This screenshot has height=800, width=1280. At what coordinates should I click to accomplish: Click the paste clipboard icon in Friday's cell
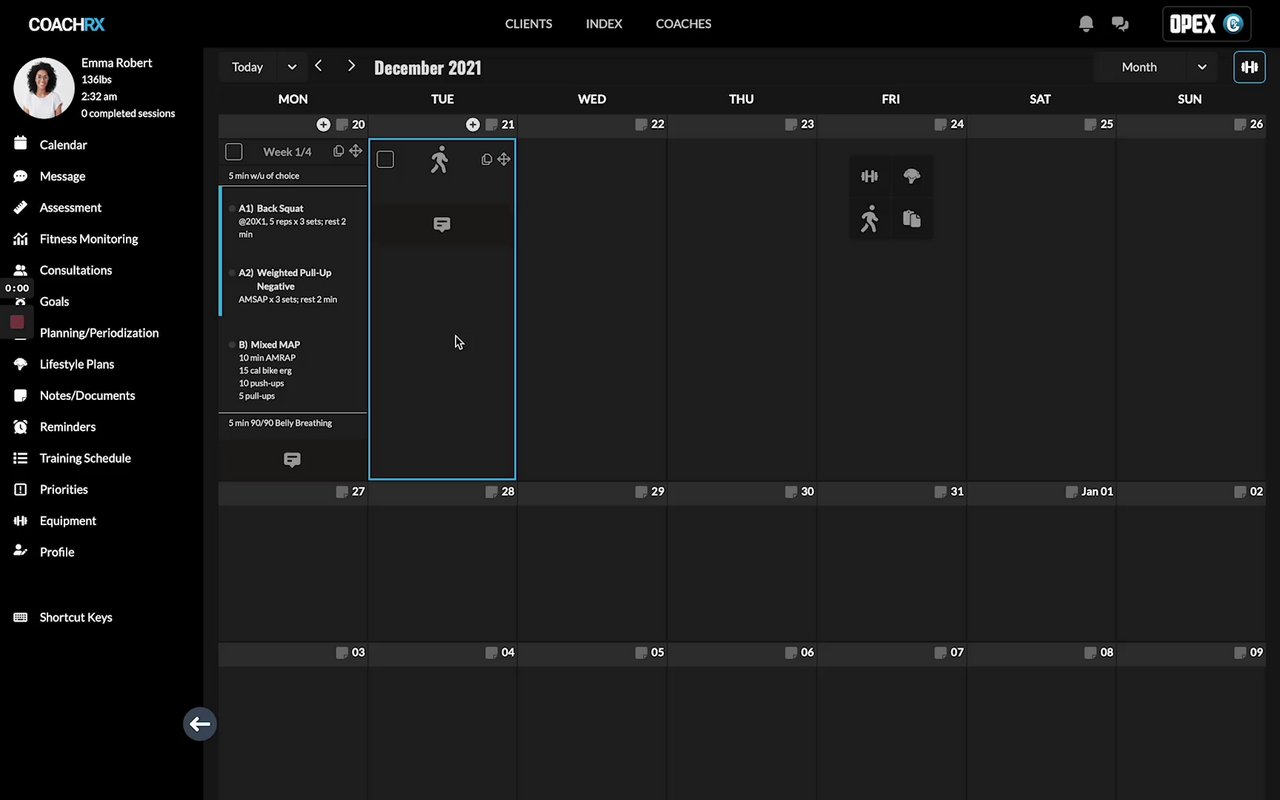[911, 219]
